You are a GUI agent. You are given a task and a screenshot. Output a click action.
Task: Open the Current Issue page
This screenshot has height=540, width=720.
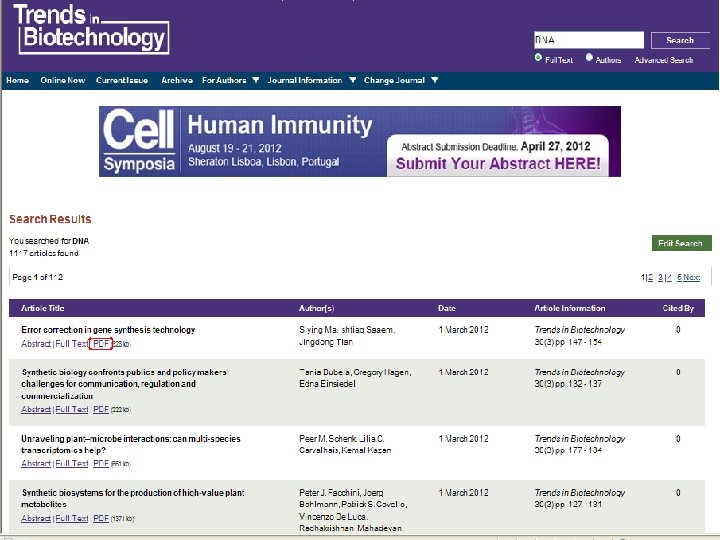123,80
